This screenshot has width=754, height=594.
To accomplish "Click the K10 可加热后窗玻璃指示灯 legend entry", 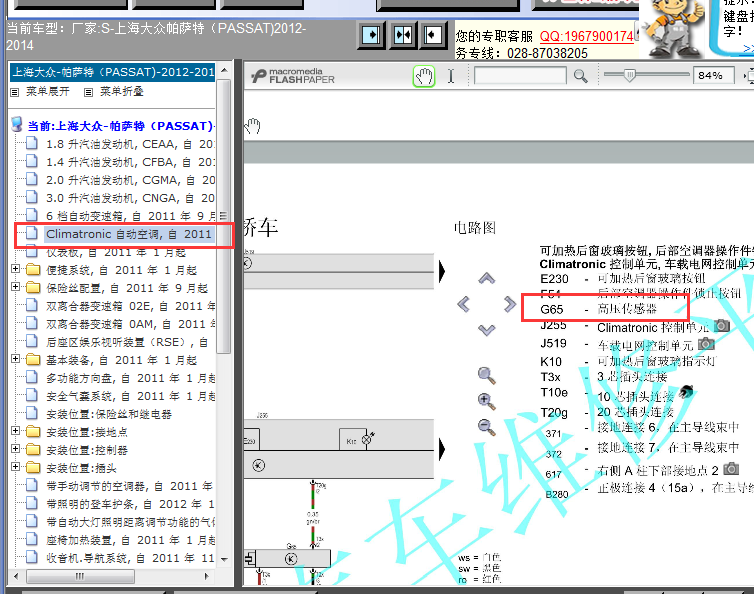I will click(x=628, y=361).
